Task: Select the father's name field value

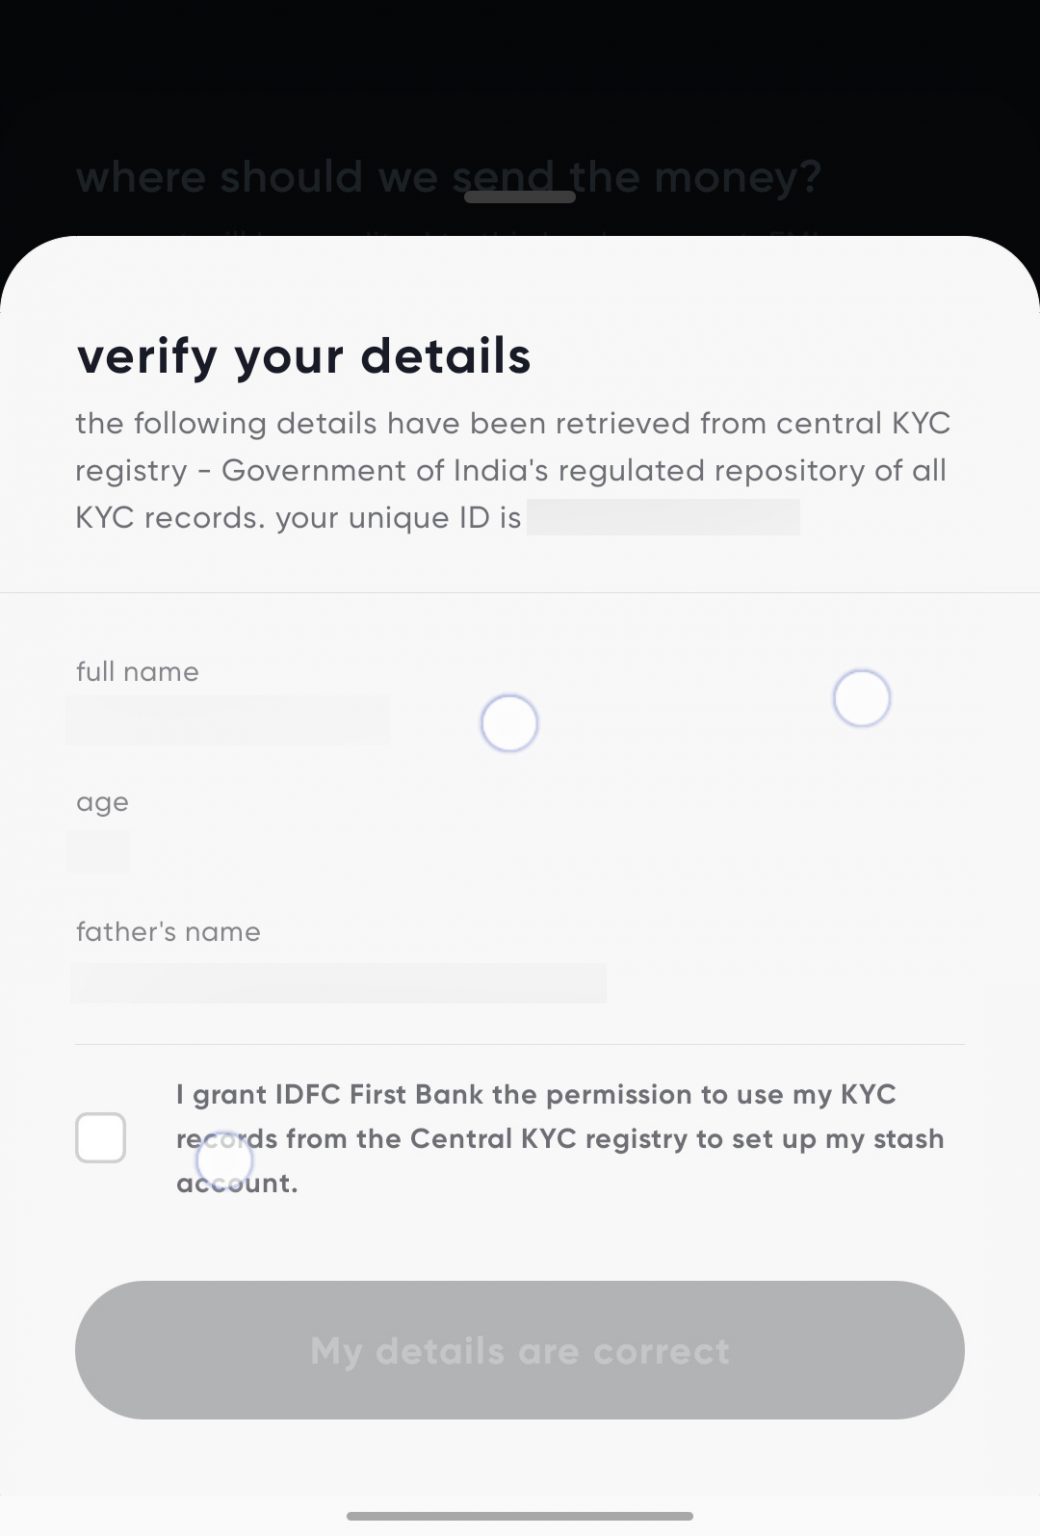Action: 340,982
